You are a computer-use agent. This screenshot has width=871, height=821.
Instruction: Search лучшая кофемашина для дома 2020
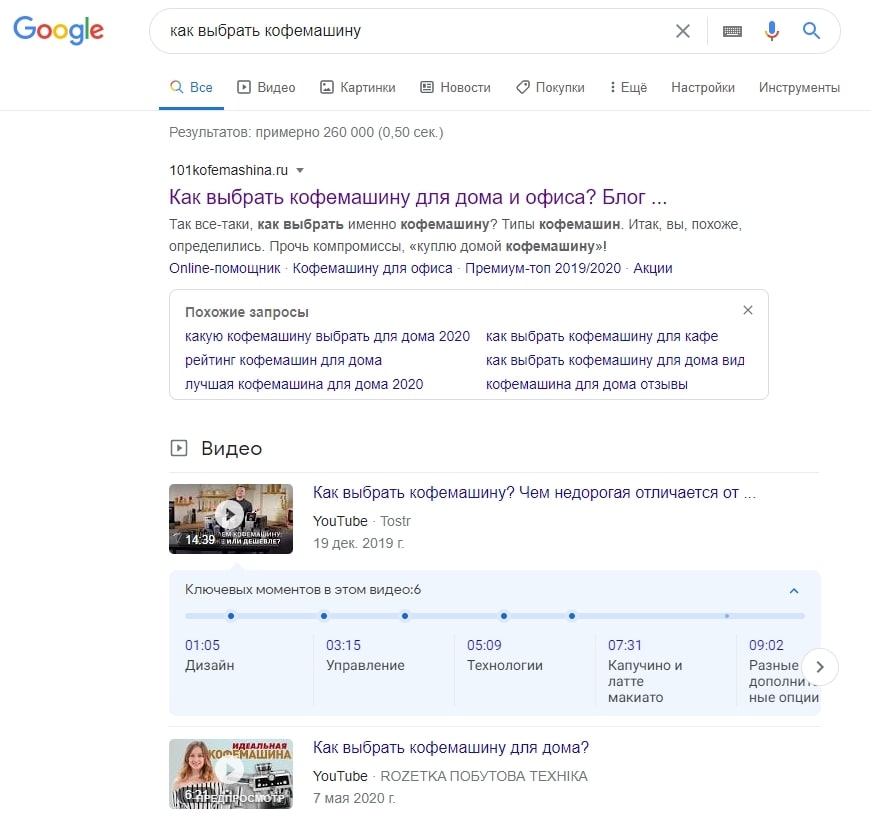click(x=304, y=384)
